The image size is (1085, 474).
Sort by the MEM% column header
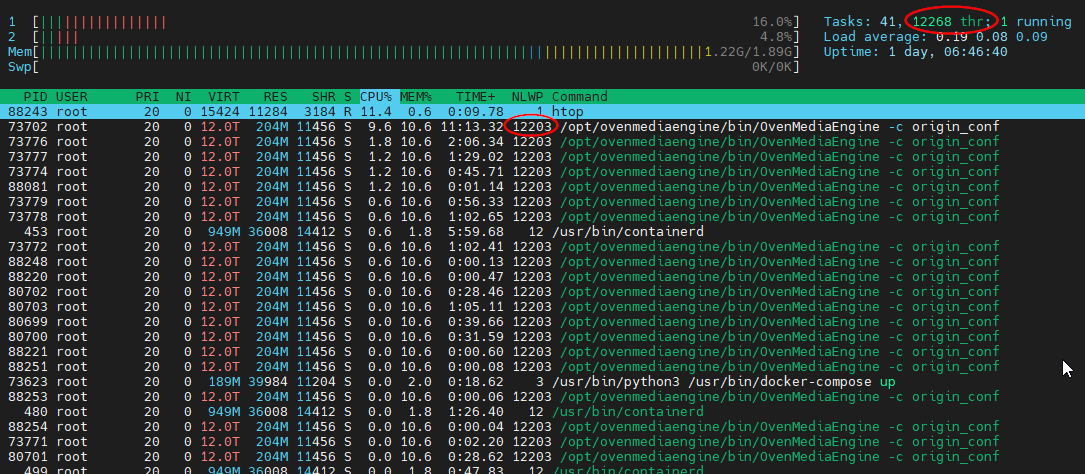[416, 96]
